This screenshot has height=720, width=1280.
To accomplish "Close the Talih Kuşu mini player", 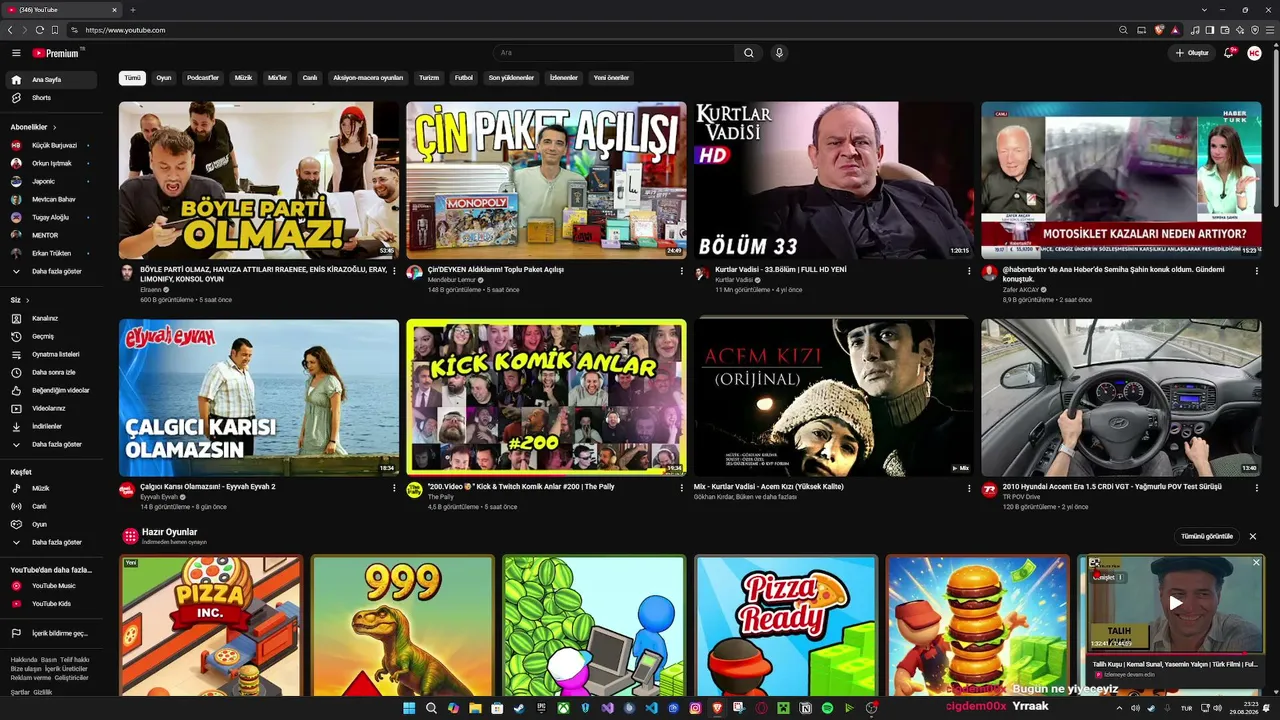I will pyautogui.click(x=1257, y=563).
